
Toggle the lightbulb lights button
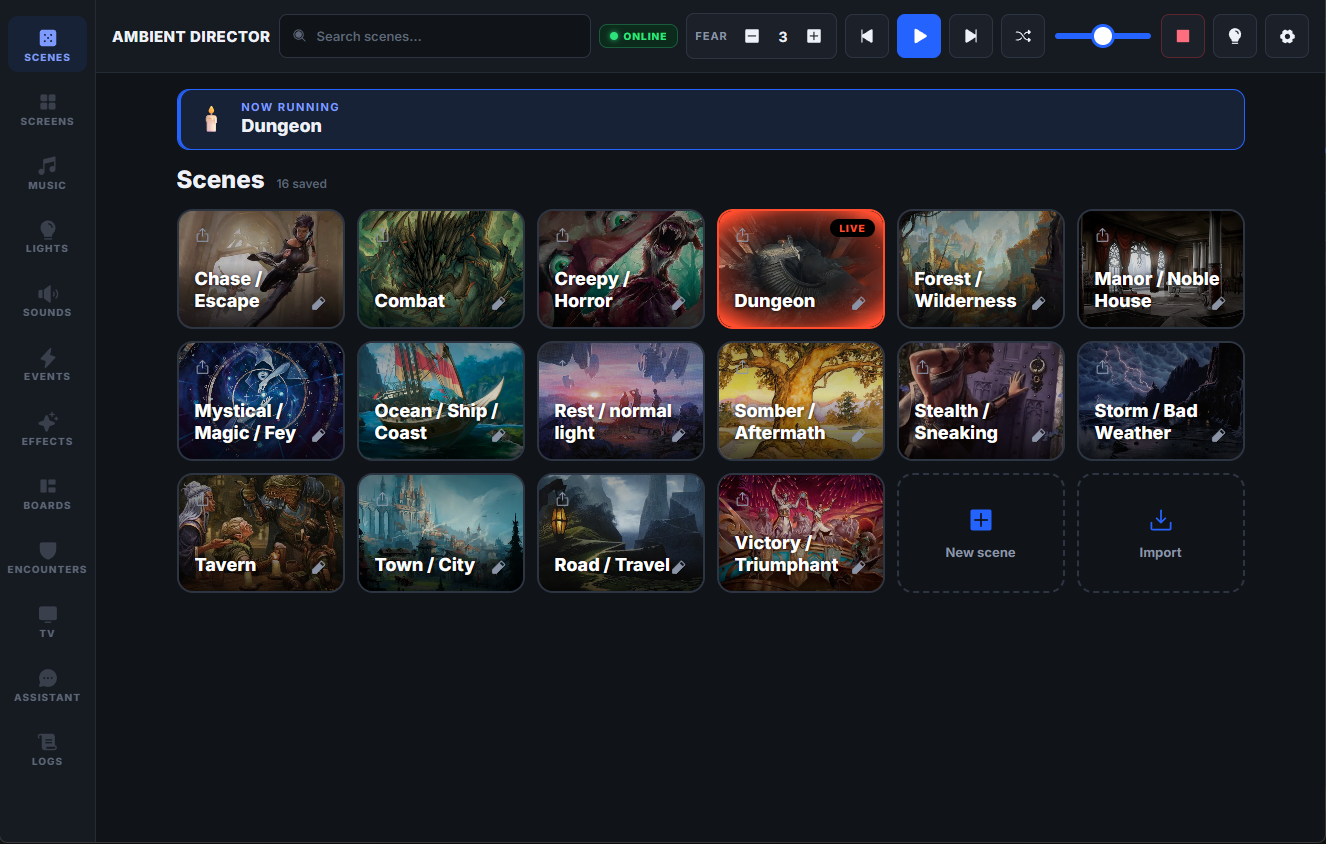pos(1235,36)
